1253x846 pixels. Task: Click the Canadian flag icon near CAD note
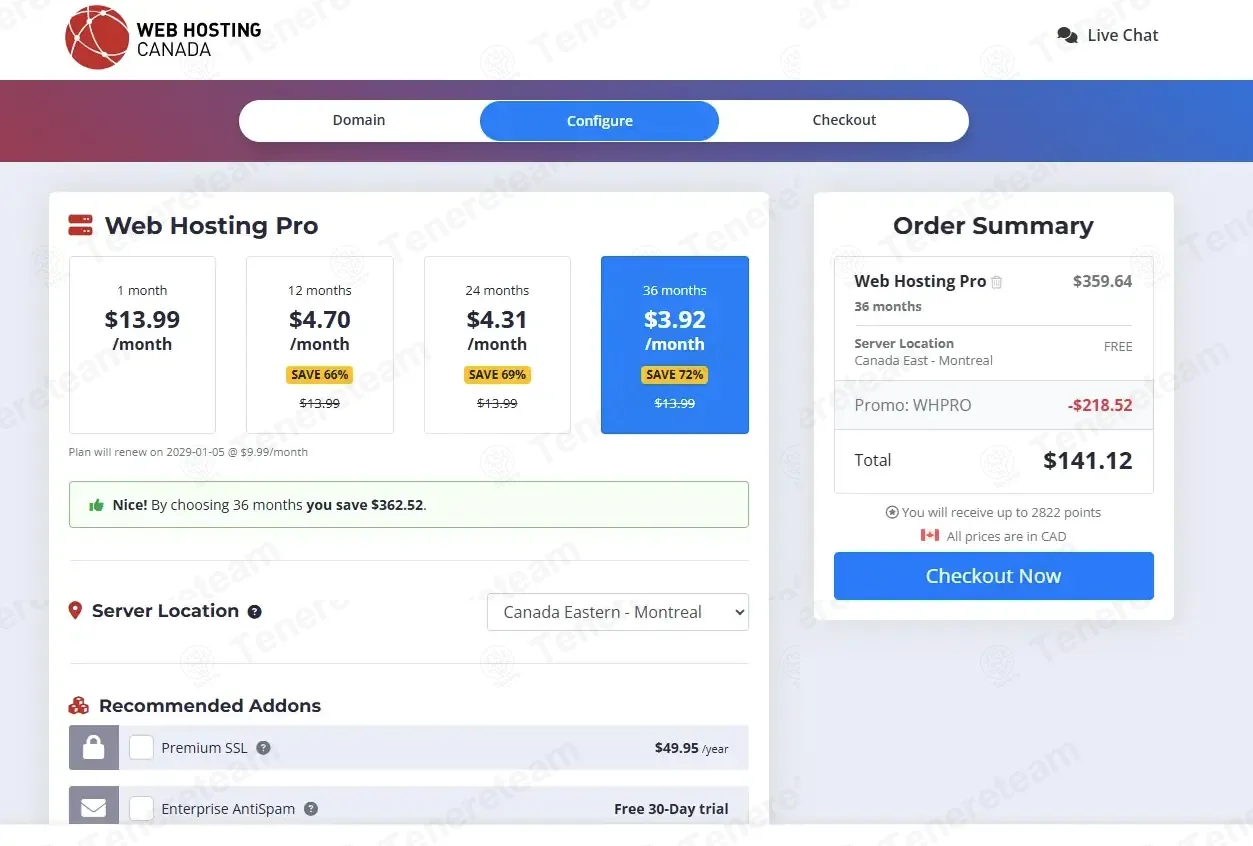pos(930,535)
